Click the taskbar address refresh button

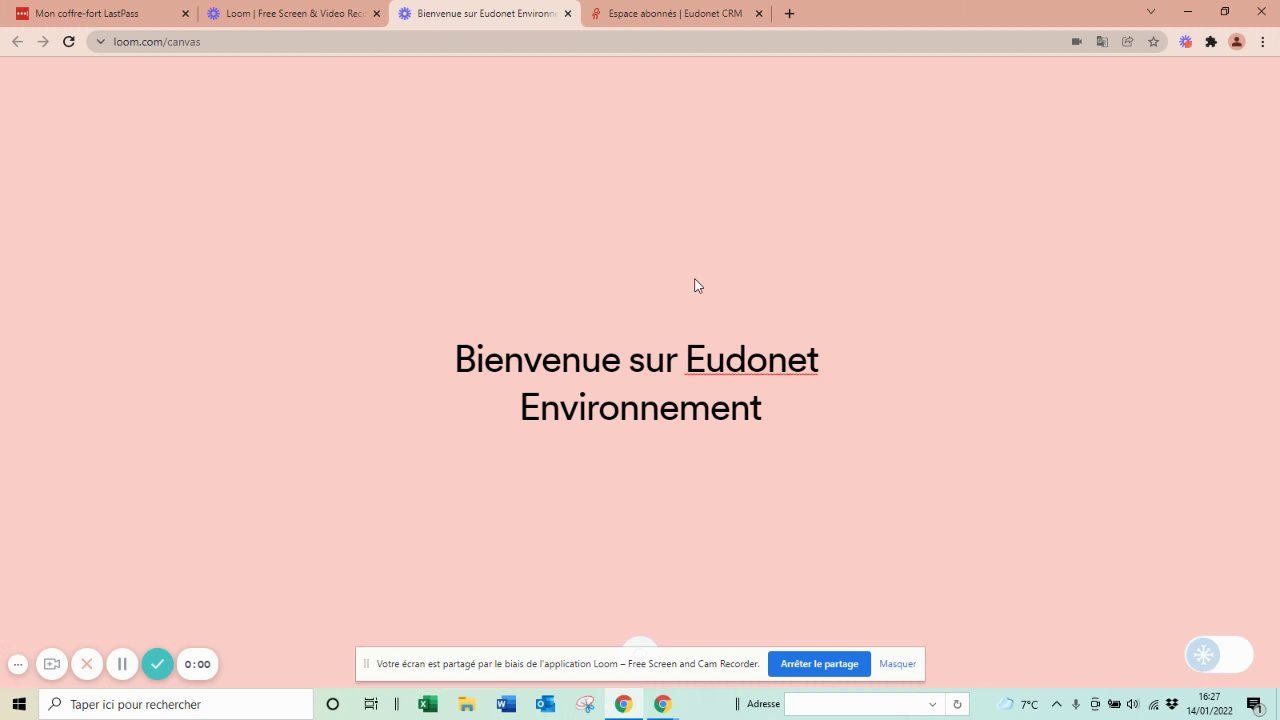957,704
